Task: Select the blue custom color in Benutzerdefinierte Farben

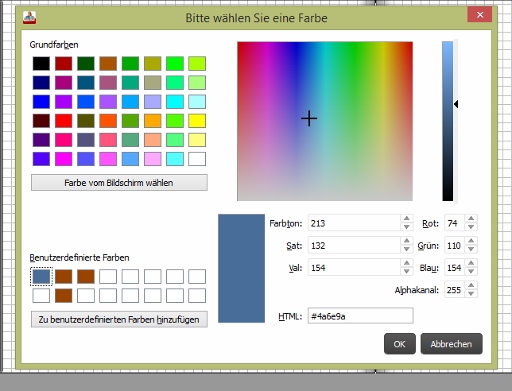Action: (41, 277)
